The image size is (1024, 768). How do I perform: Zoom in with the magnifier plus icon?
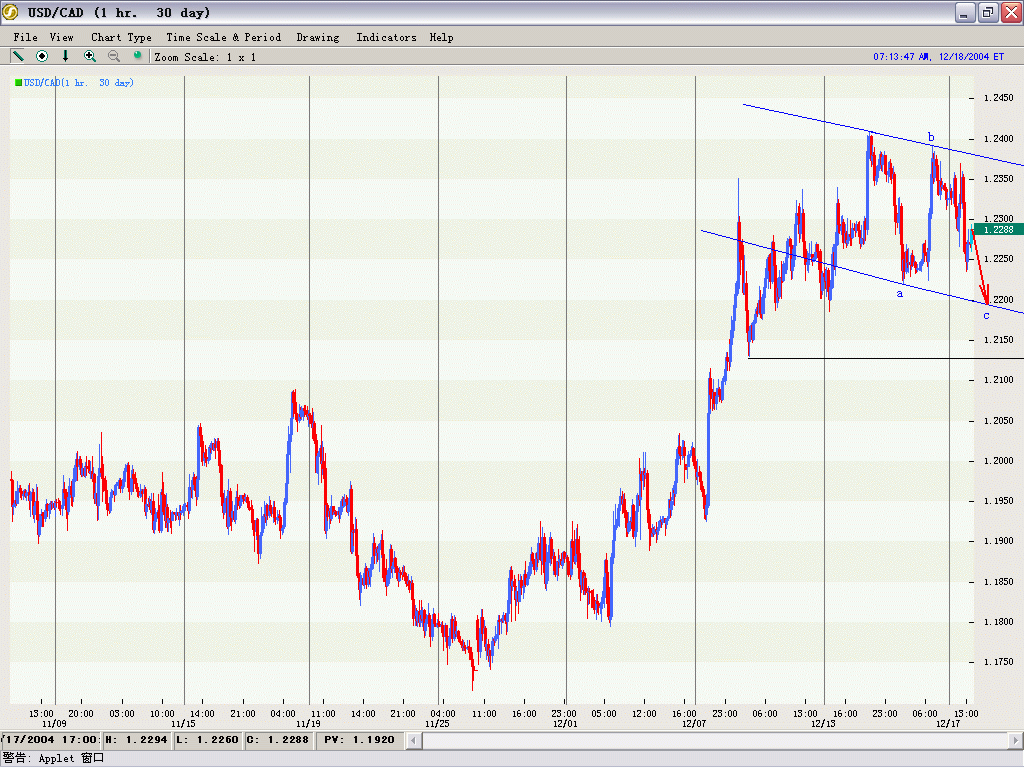(x=90, y=56)
